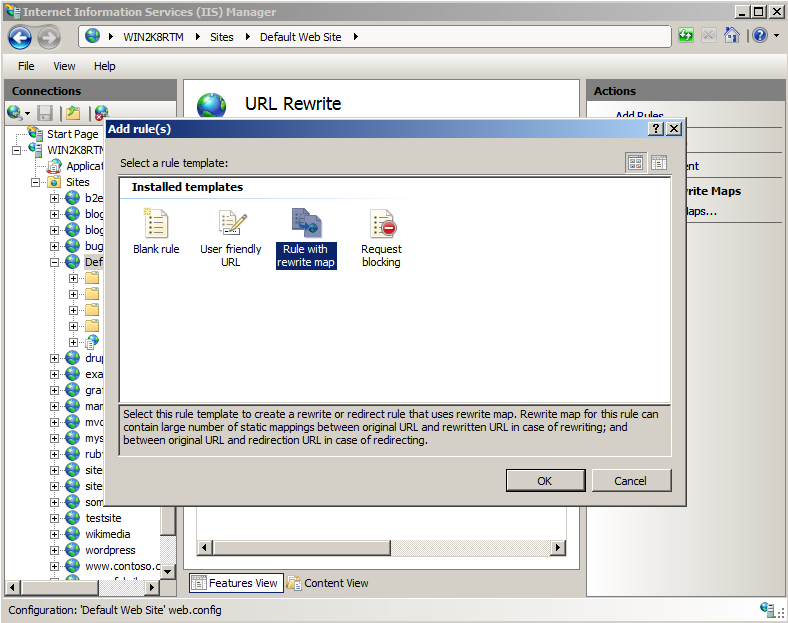Viewport: 788px width, 623px height.
Task: Click Default Web Site in breadcrumb
Action: tap(301, 37)
